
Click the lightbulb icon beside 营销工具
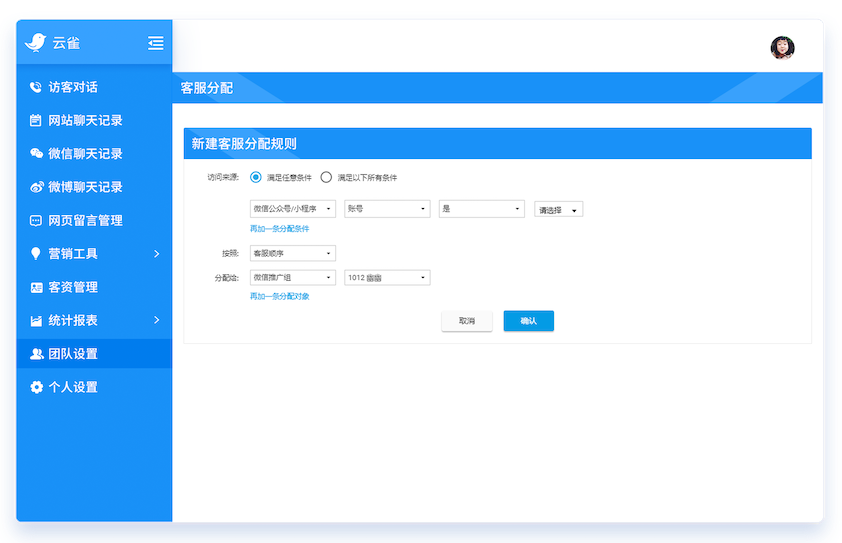(x=35, y=254)
